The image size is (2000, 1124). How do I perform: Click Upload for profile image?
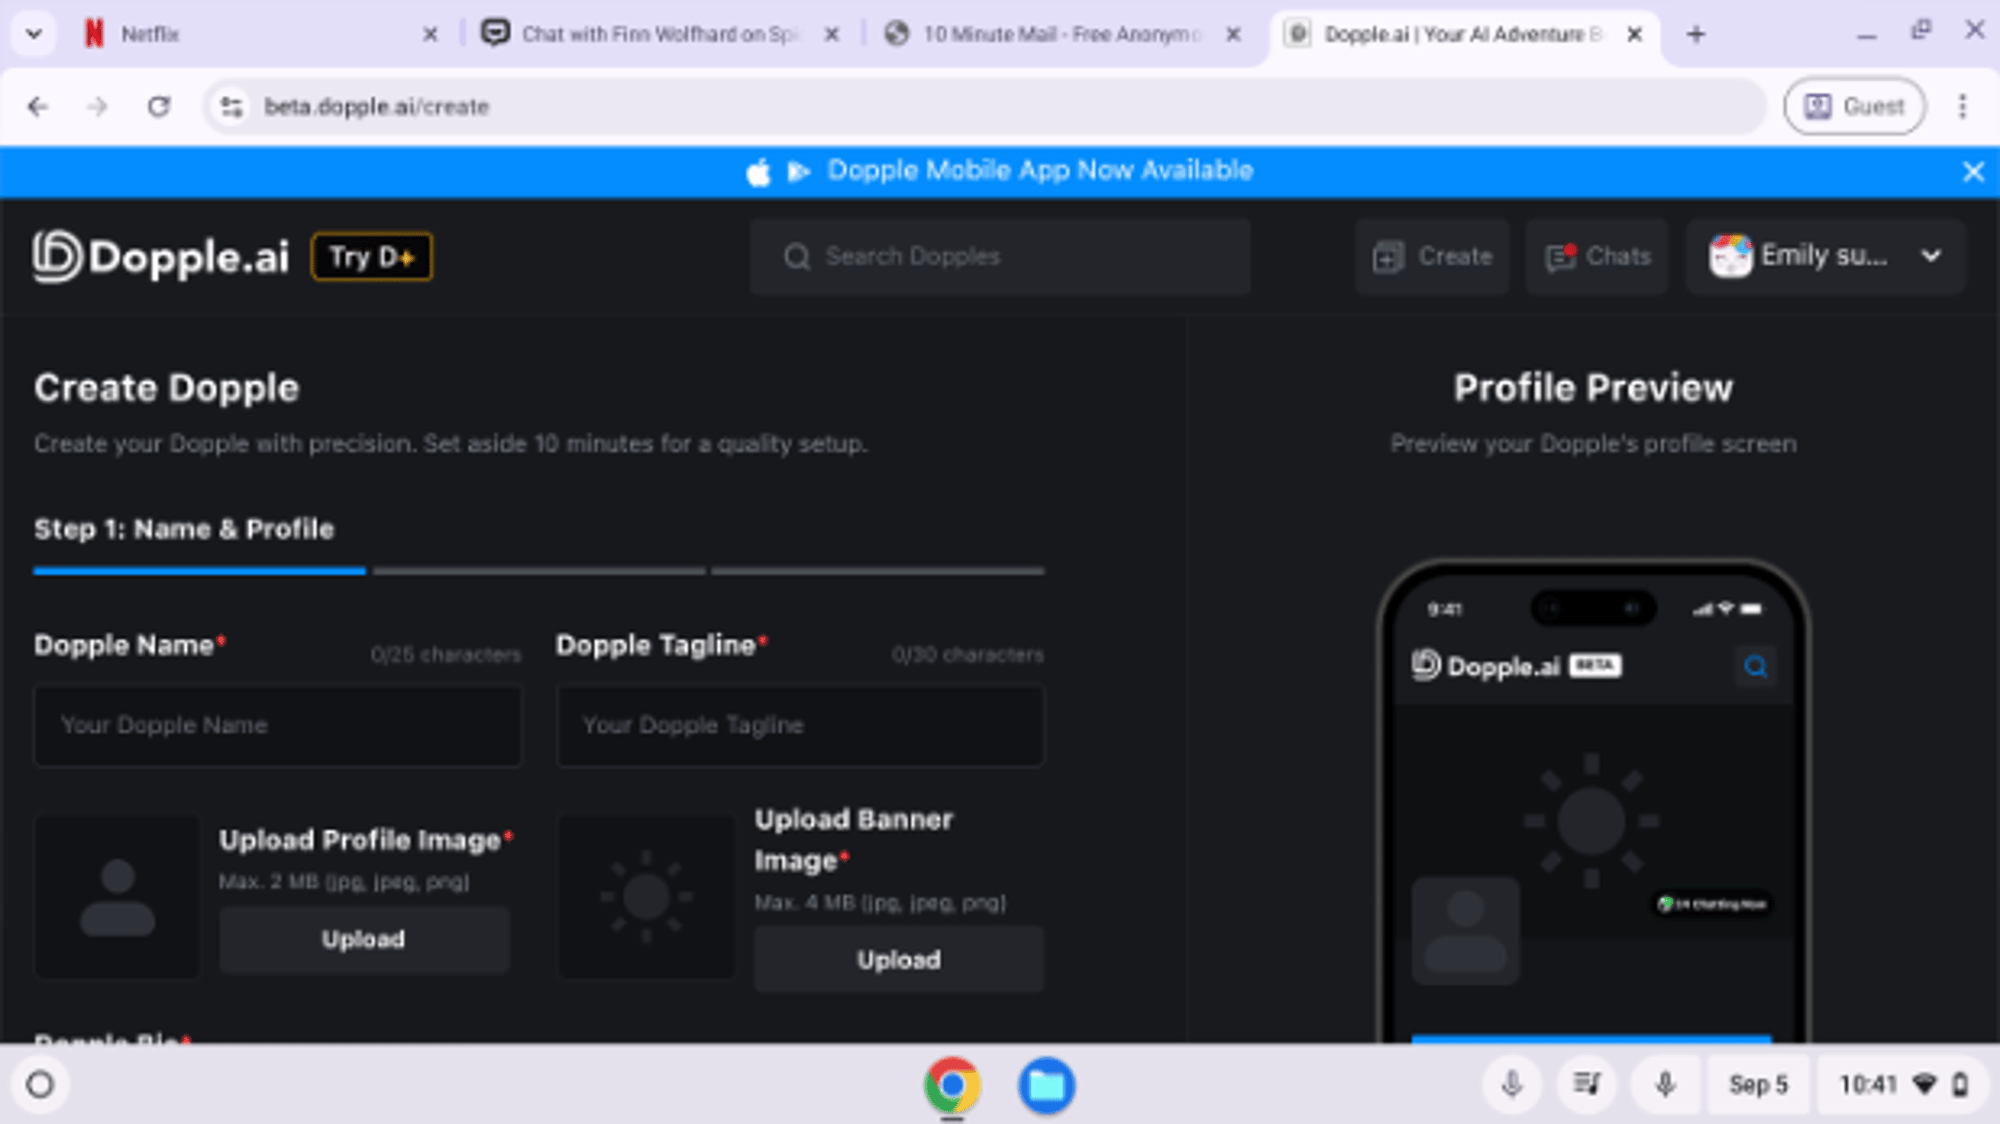[364, 939]
